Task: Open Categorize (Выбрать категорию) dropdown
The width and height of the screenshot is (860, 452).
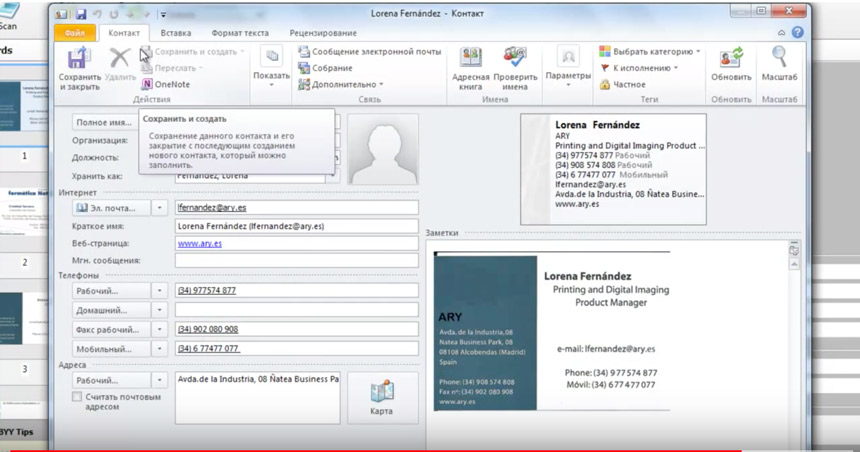Action: tap(698, 52)
